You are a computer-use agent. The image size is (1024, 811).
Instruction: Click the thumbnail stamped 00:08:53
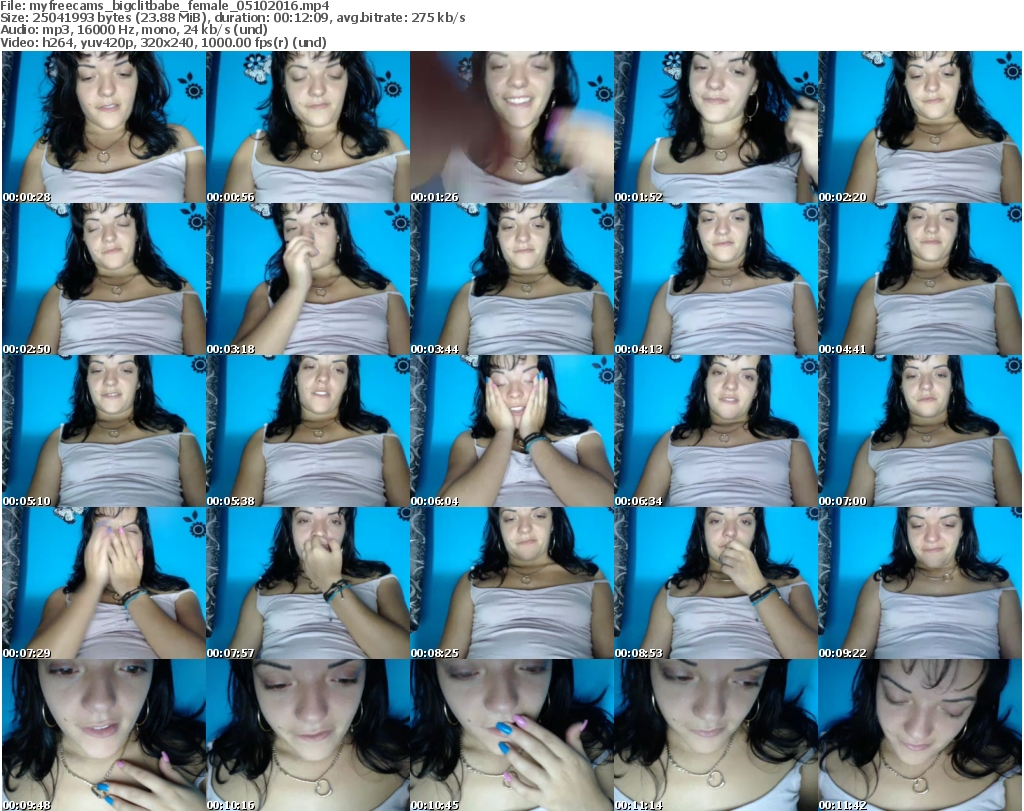[x=716, y=583]
